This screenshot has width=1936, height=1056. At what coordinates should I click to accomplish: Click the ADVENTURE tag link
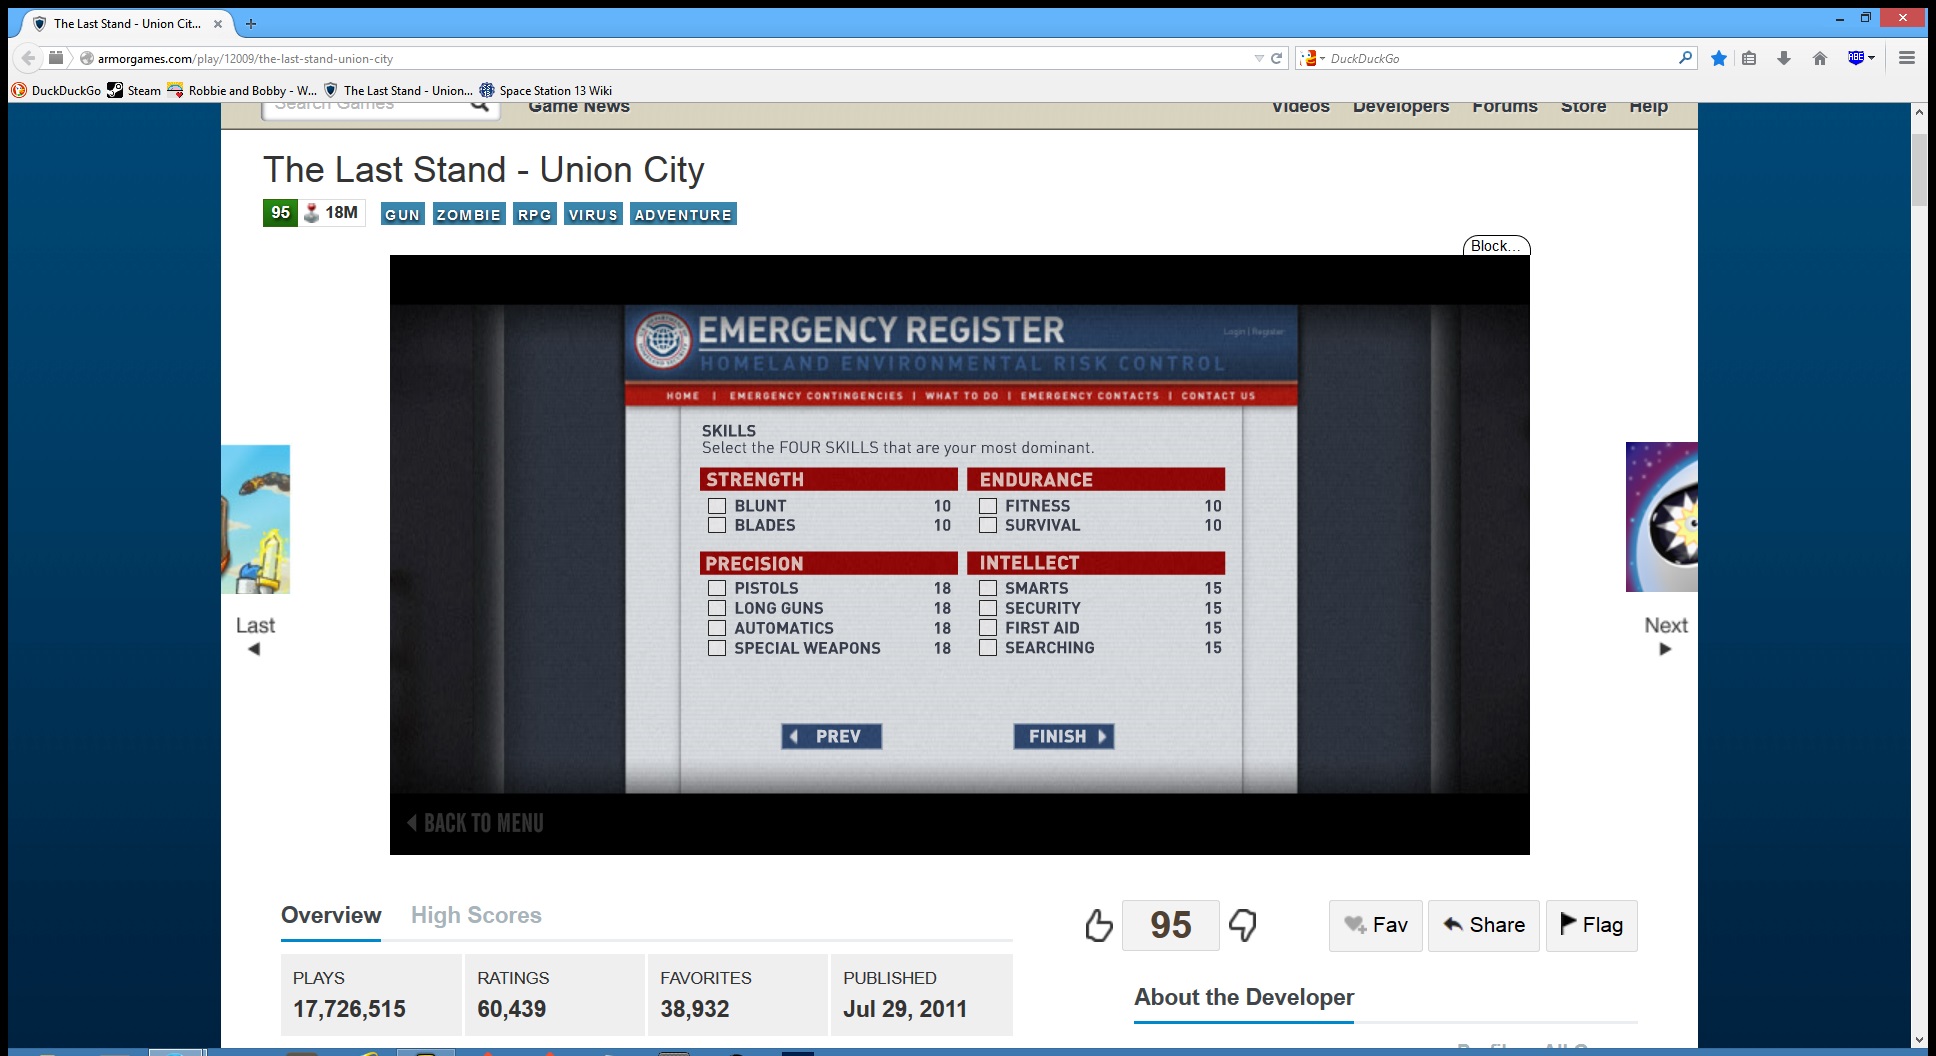(684, 214)
